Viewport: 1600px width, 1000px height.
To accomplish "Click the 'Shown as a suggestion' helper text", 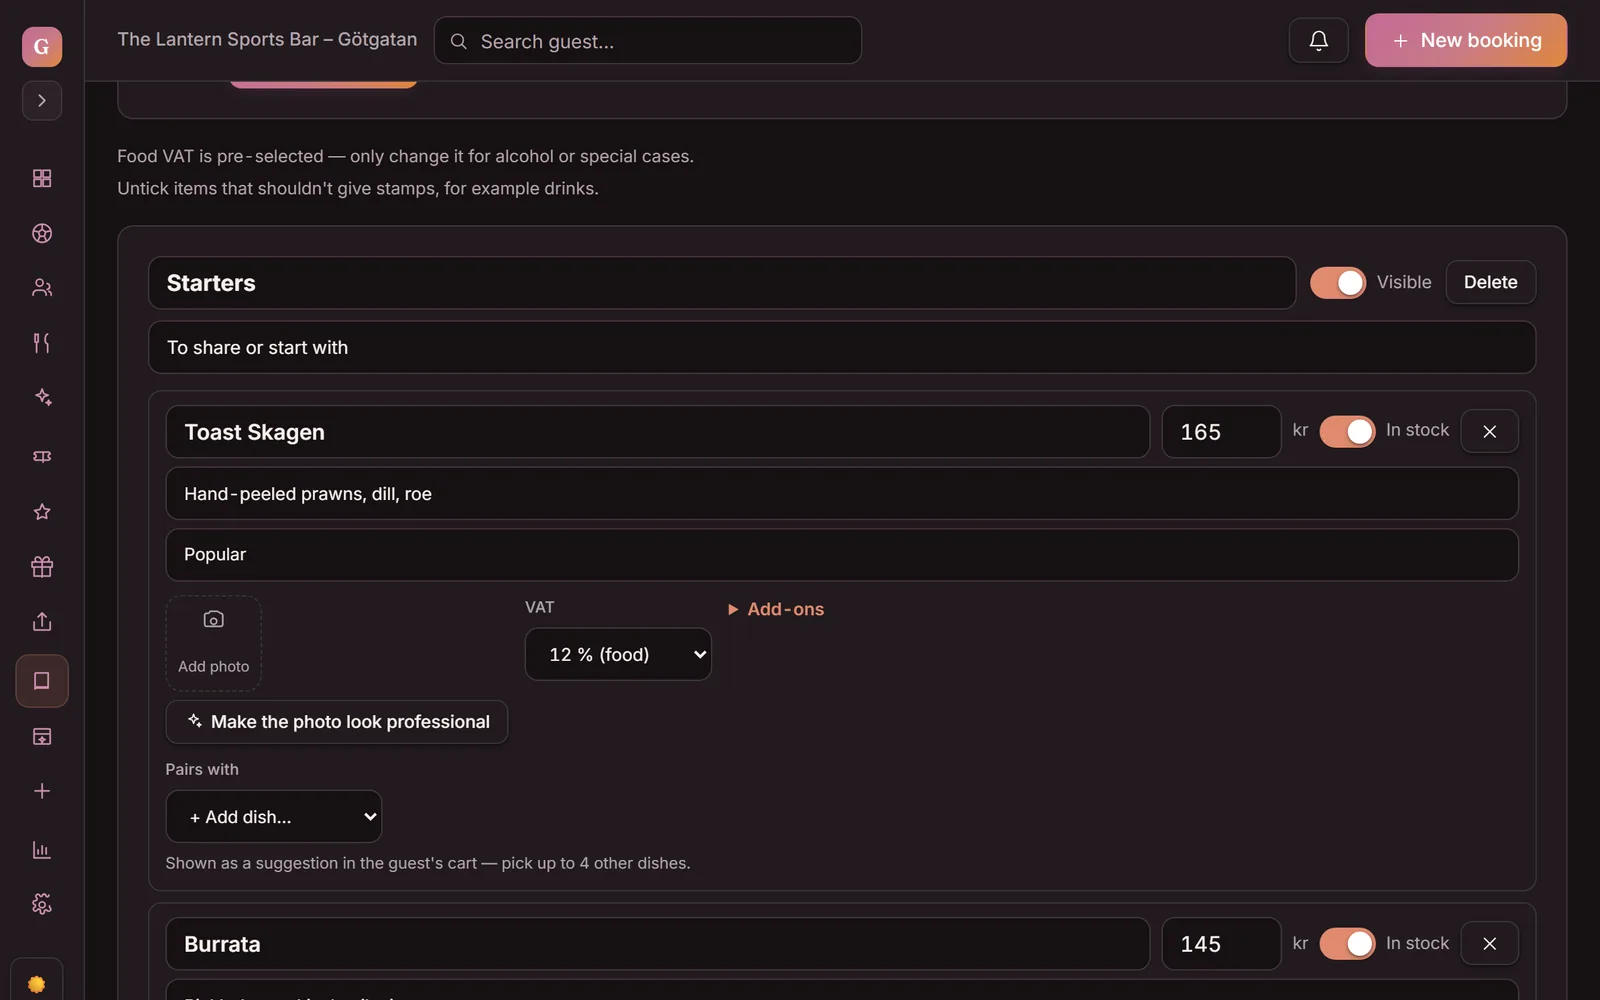I will (428, 863).
